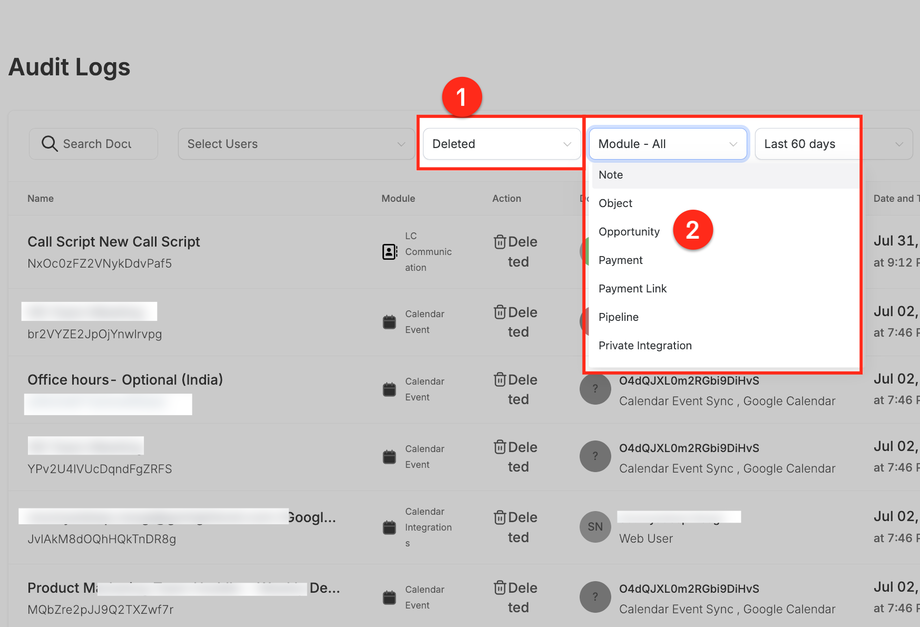Viewport: 920px width, 627px height.
Task: Click trash icon in Product row
Action: (x=500, y=588)
